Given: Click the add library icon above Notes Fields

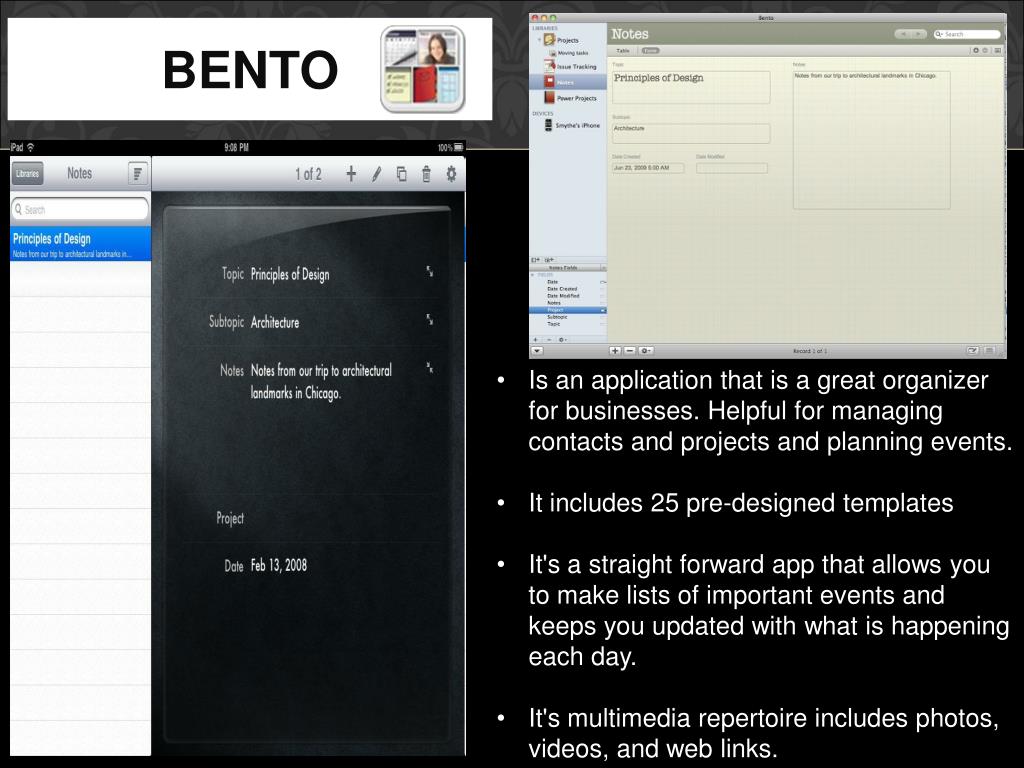Looking at the screenshot, I should (536, 260).
